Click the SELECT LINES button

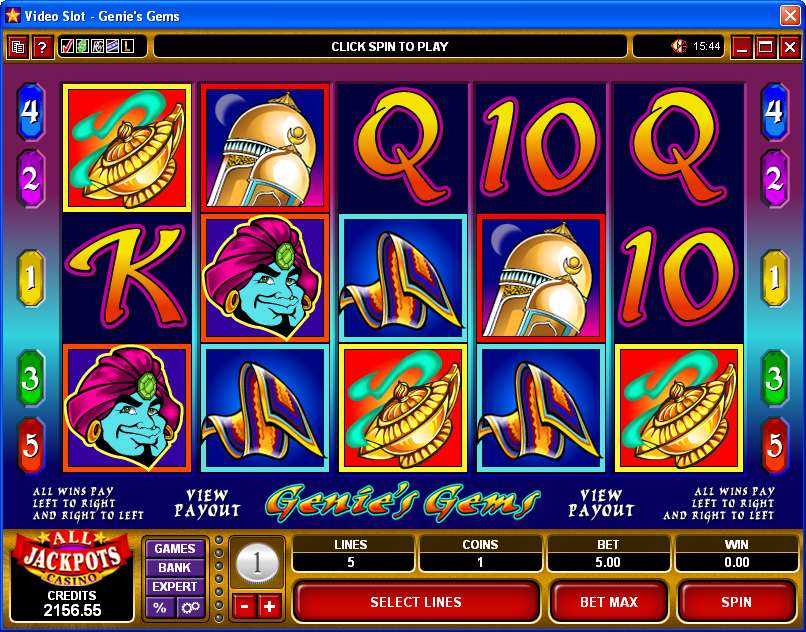[x=416, y=602]
